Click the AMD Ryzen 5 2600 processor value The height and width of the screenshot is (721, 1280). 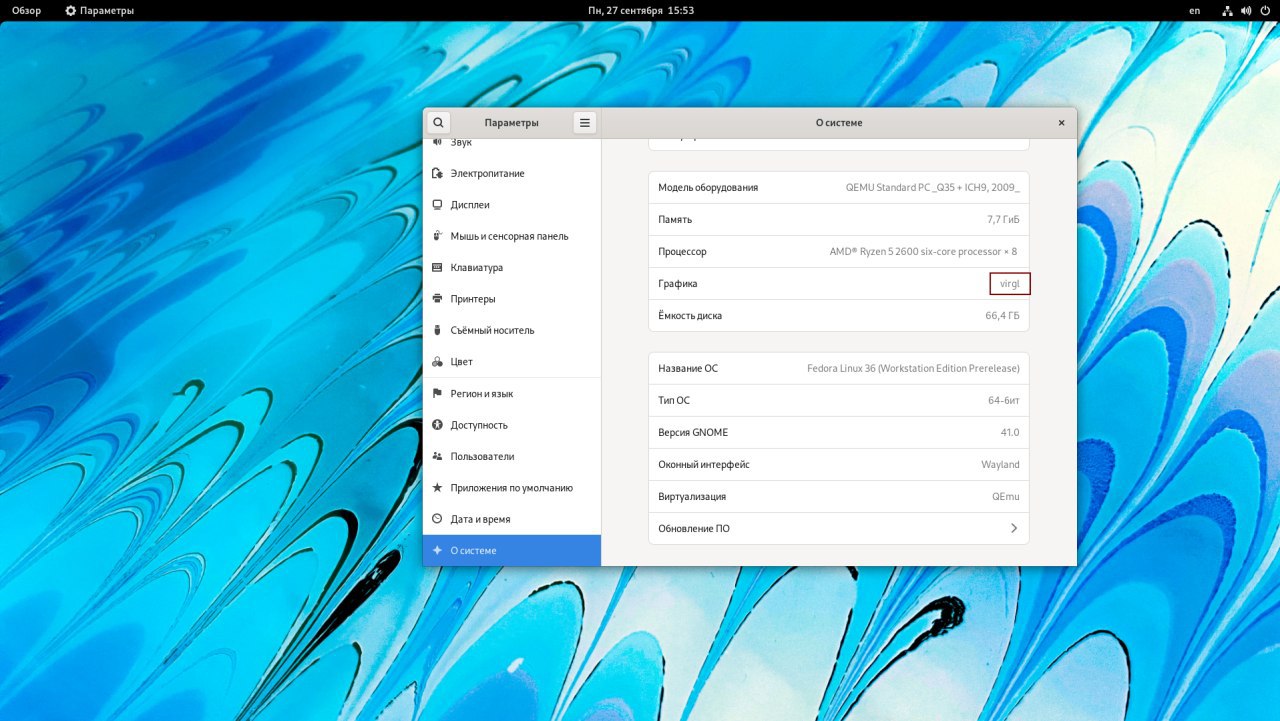click(923, 252)
